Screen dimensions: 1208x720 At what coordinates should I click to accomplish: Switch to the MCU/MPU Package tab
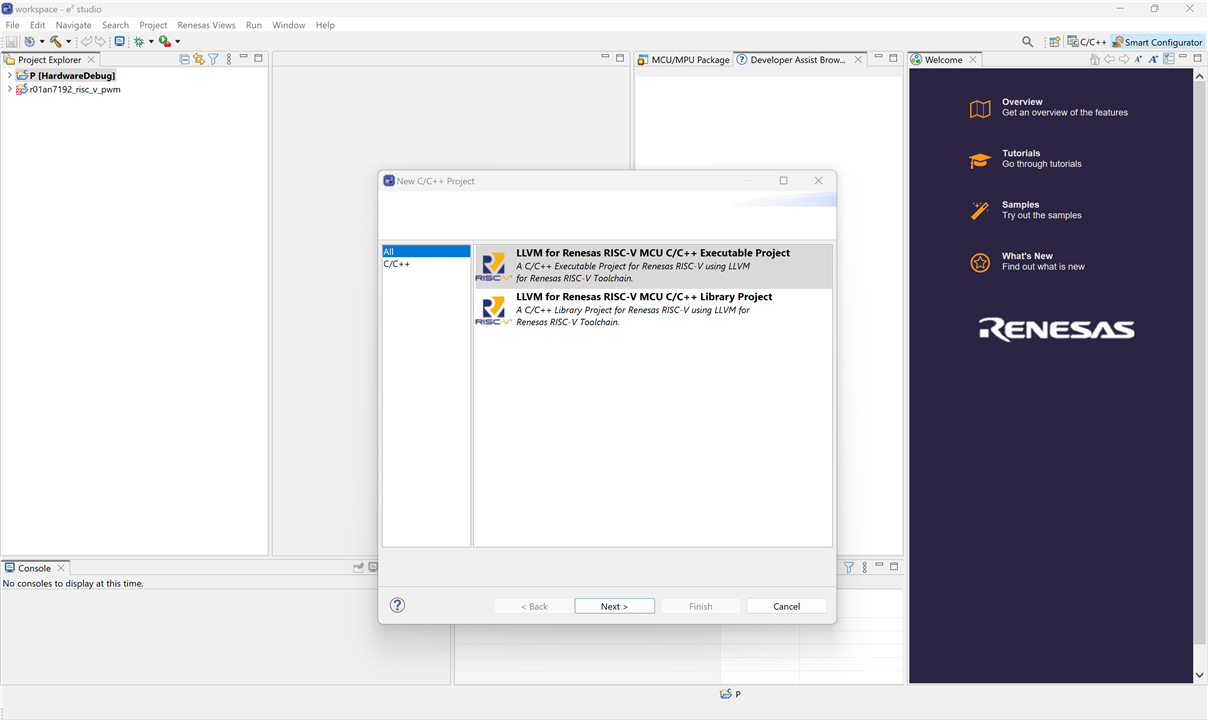pos(684,60)
